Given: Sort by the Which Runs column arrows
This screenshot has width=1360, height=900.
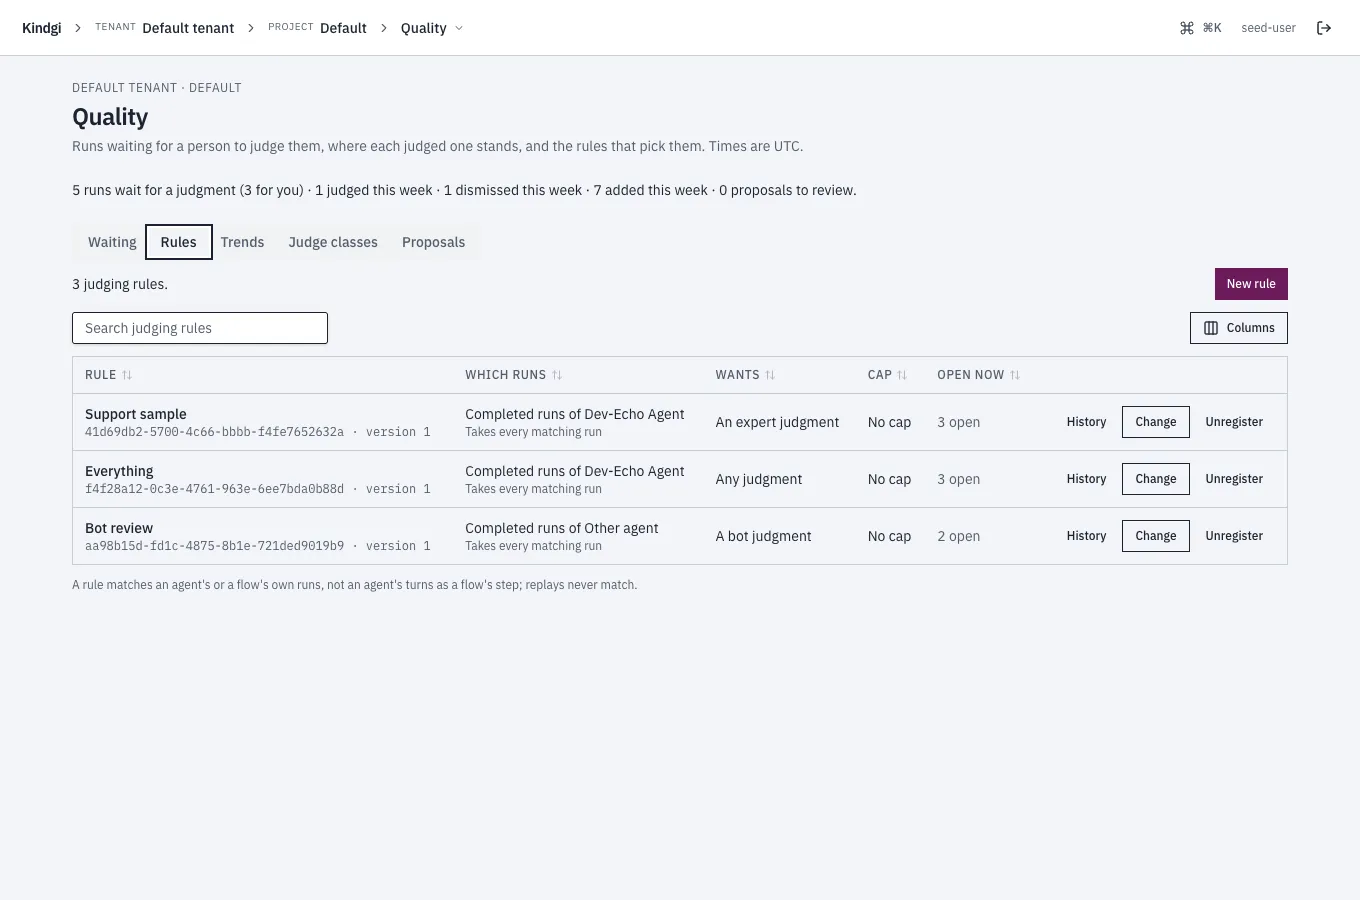Looking at the screenshot, I should point(557,375).
